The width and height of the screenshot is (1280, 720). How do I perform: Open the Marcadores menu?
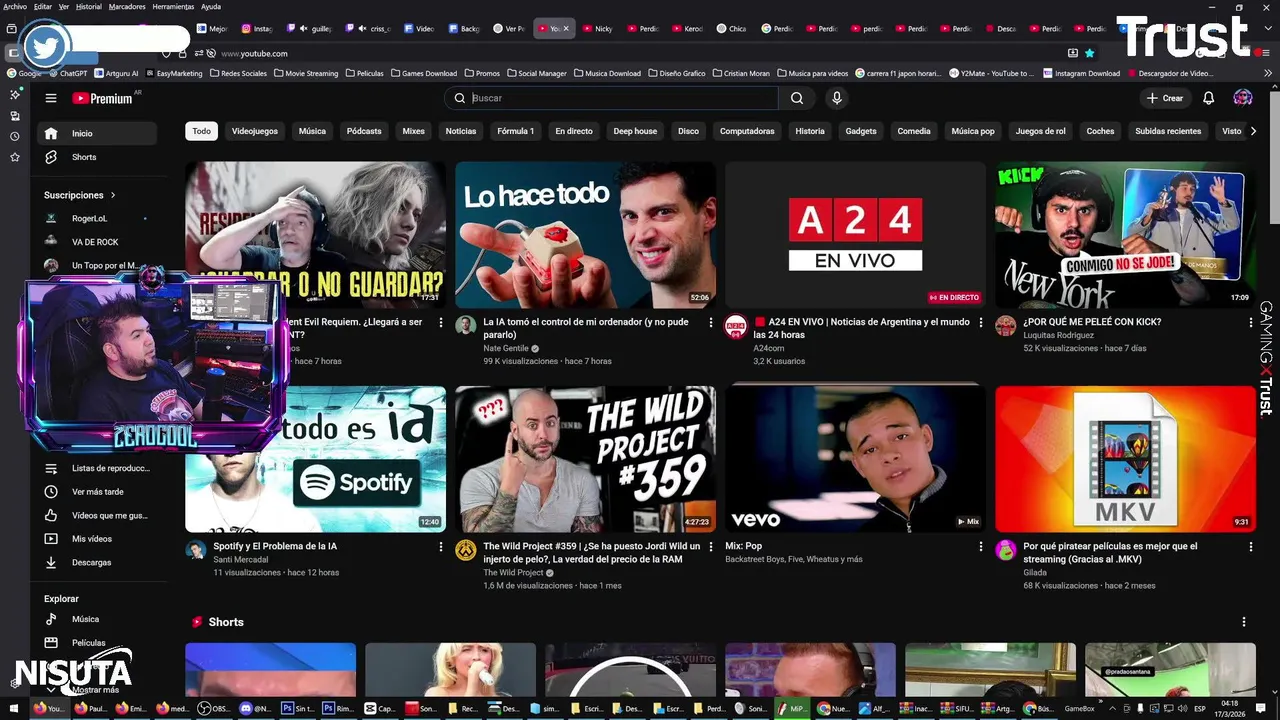[x=127, y=6]
